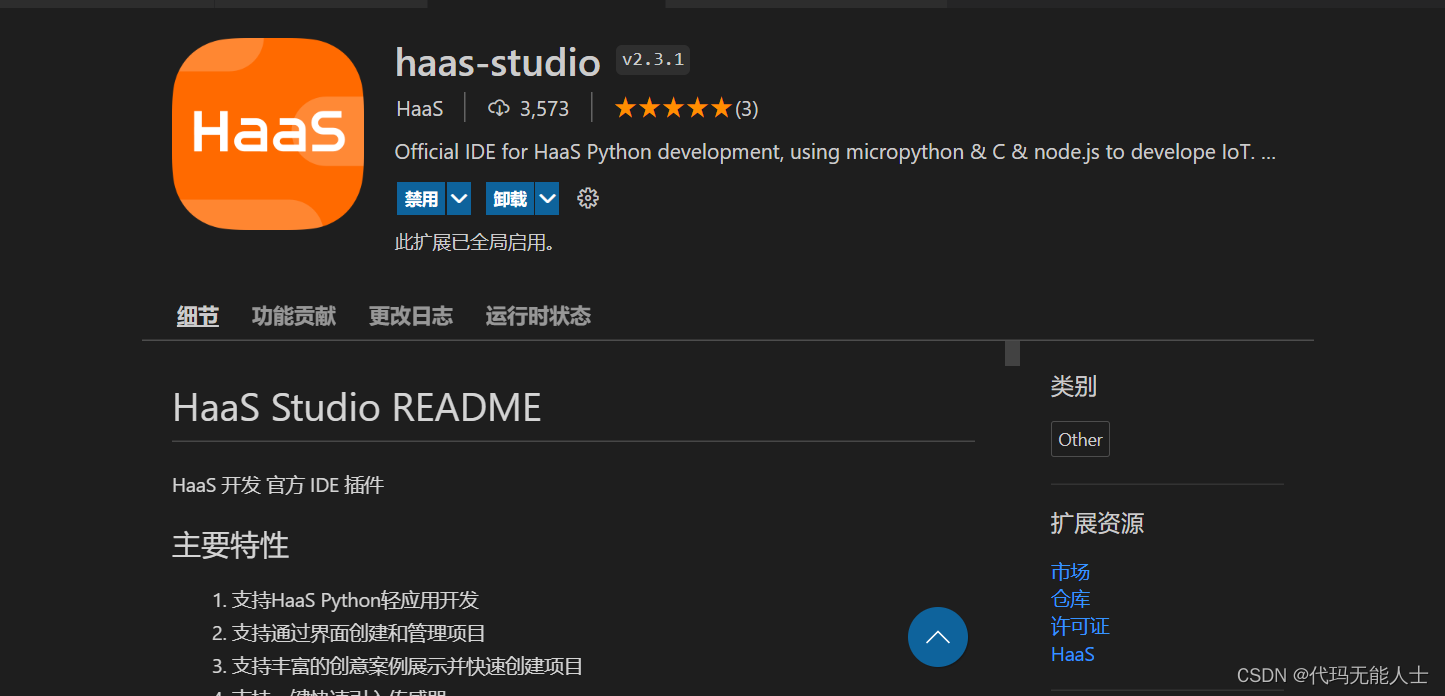Click list item 支持通过界面创建和管理项目

click(x=359, y=633)
